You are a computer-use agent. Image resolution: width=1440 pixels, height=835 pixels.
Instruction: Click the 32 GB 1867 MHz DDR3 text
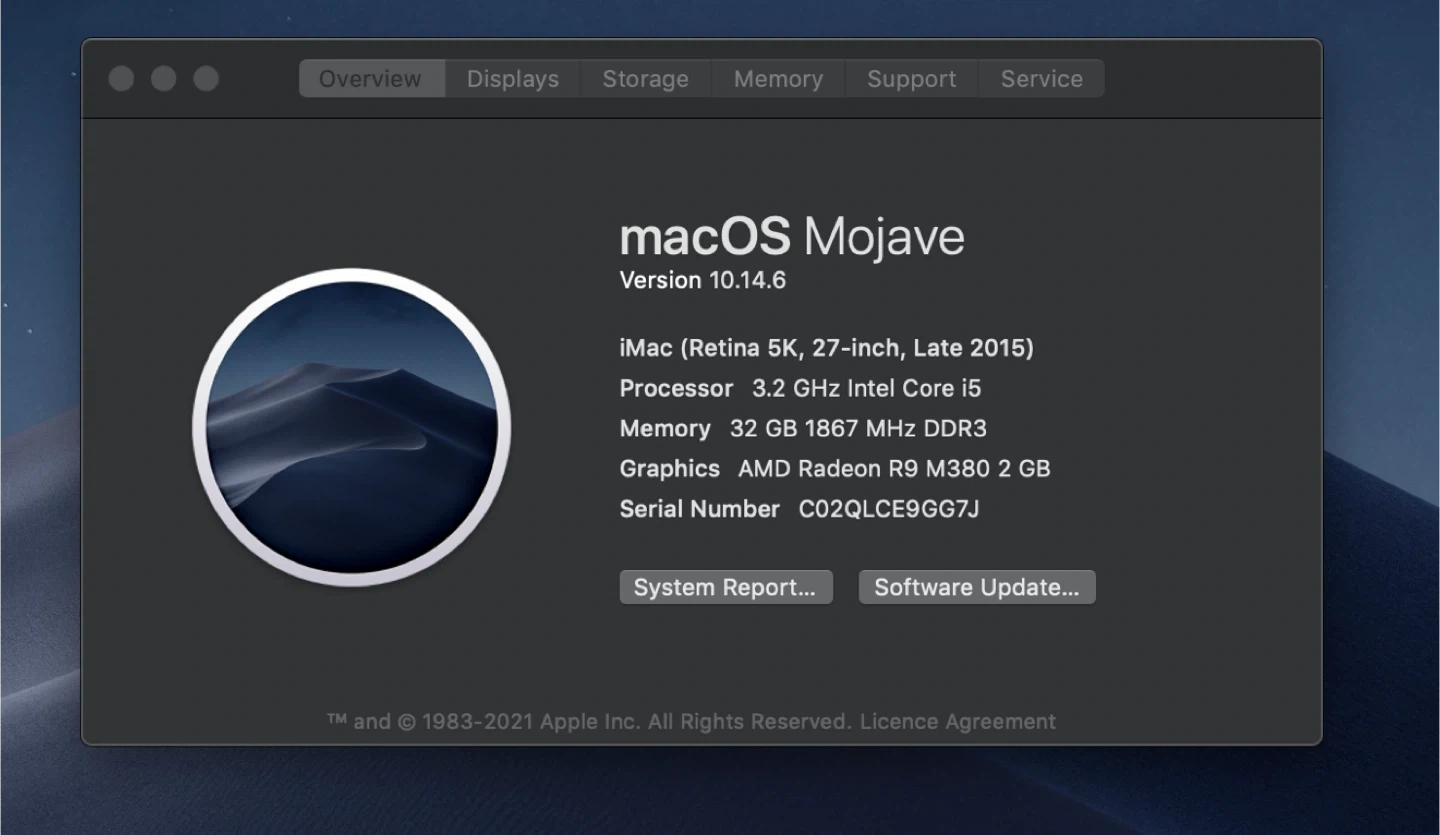[858, 428]
